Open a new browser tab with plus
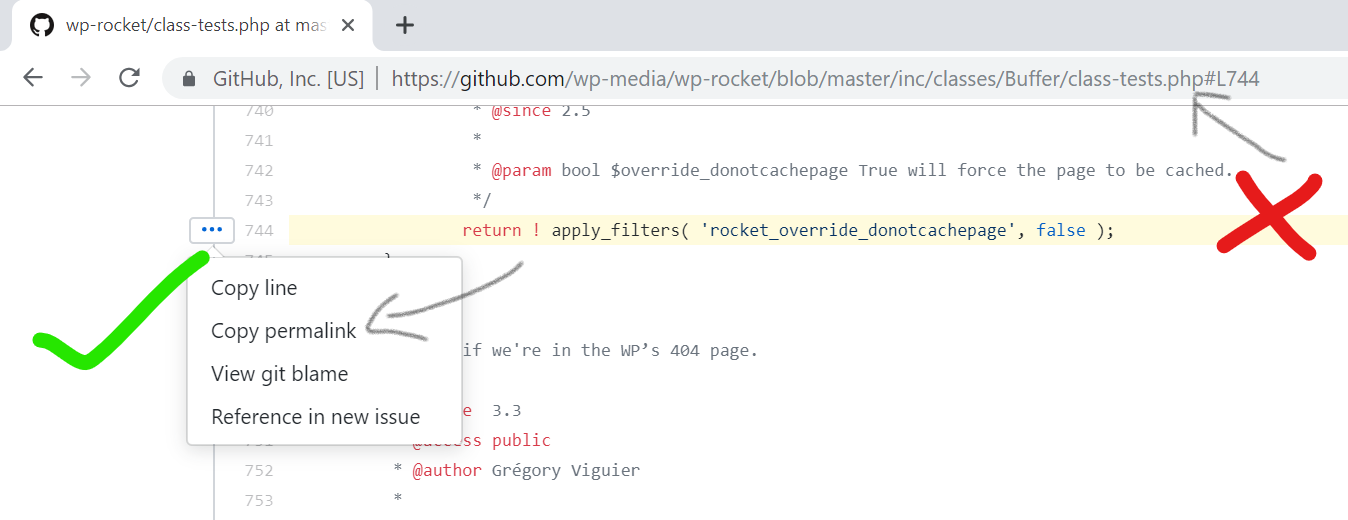 click(404, 26)
